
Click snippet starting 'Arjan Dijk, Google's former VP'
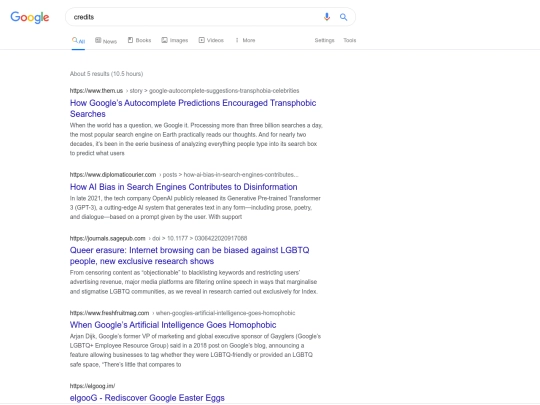(x=195, y=350)
